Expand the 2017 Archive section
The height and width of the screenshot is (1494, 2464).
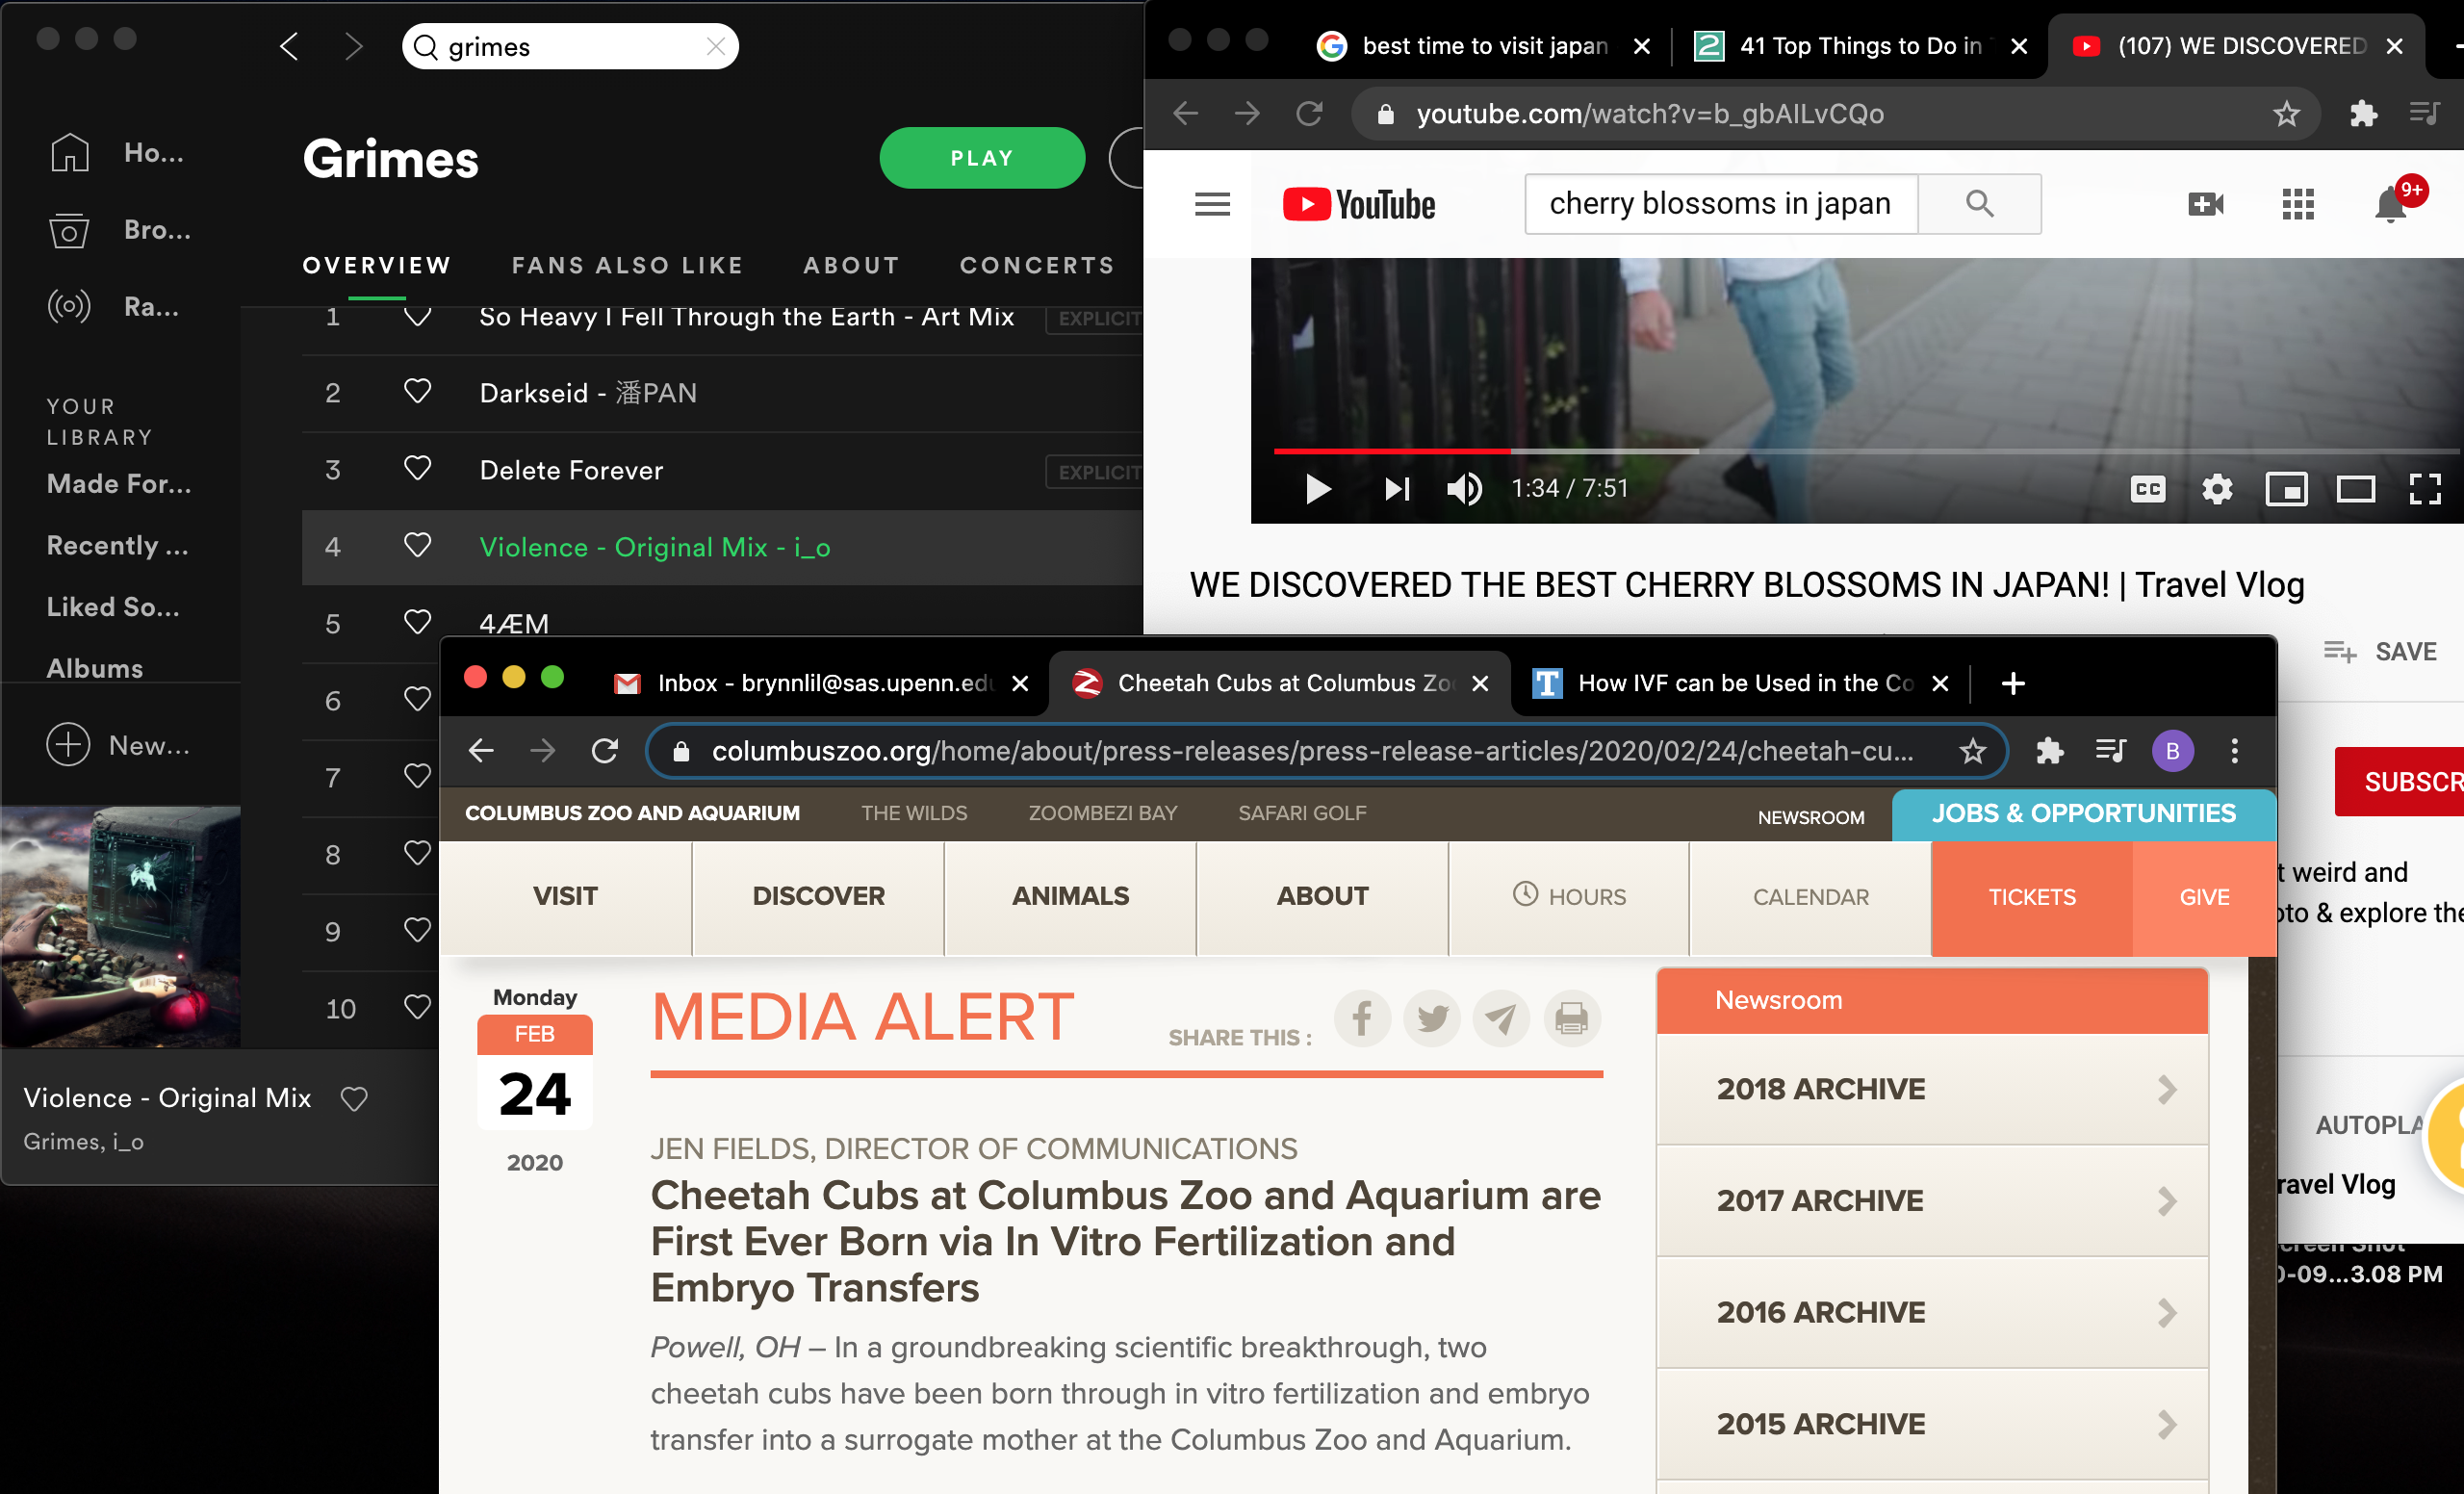(x=1932, y=1200)
